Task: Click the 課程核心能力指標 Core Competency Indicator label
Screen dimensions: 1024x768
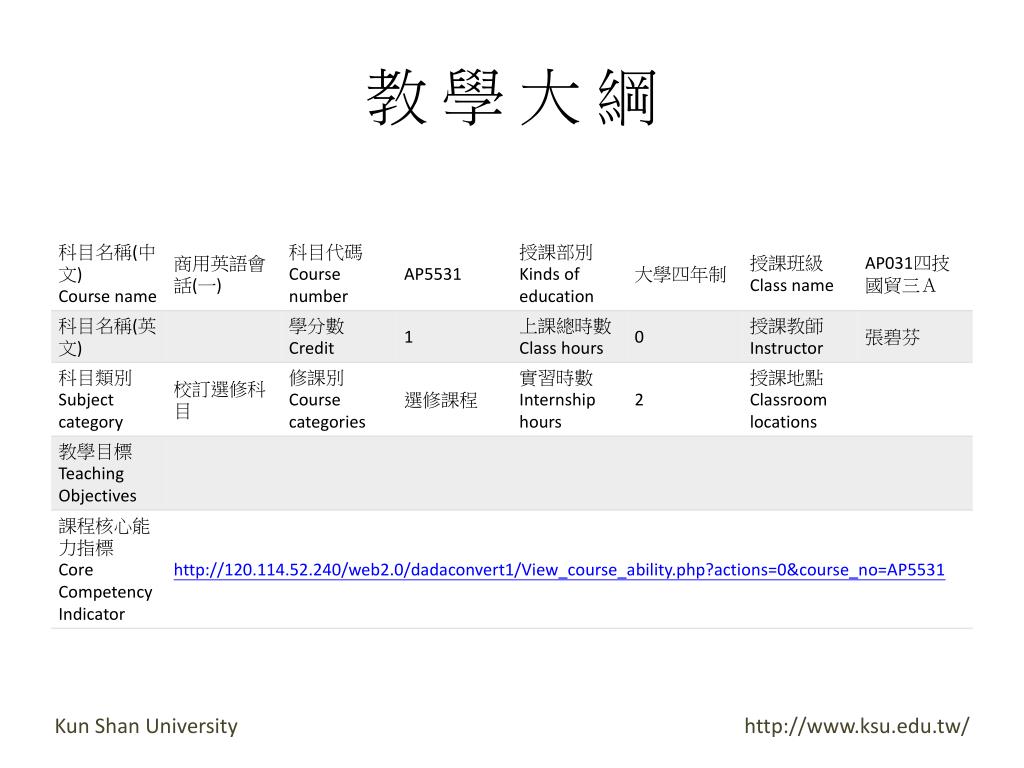Action: 105,569
